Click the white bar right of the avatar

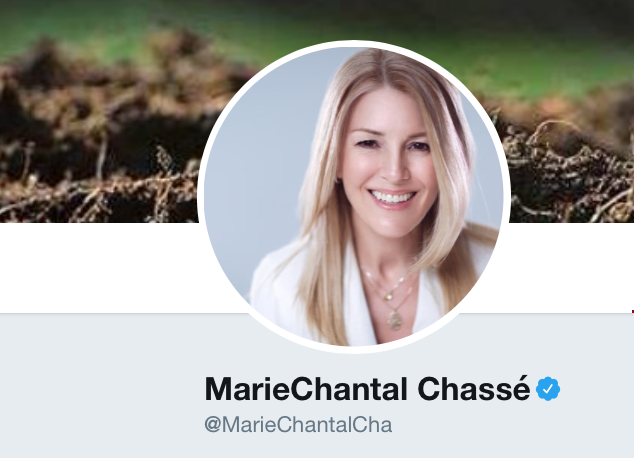tap(566, 267)
